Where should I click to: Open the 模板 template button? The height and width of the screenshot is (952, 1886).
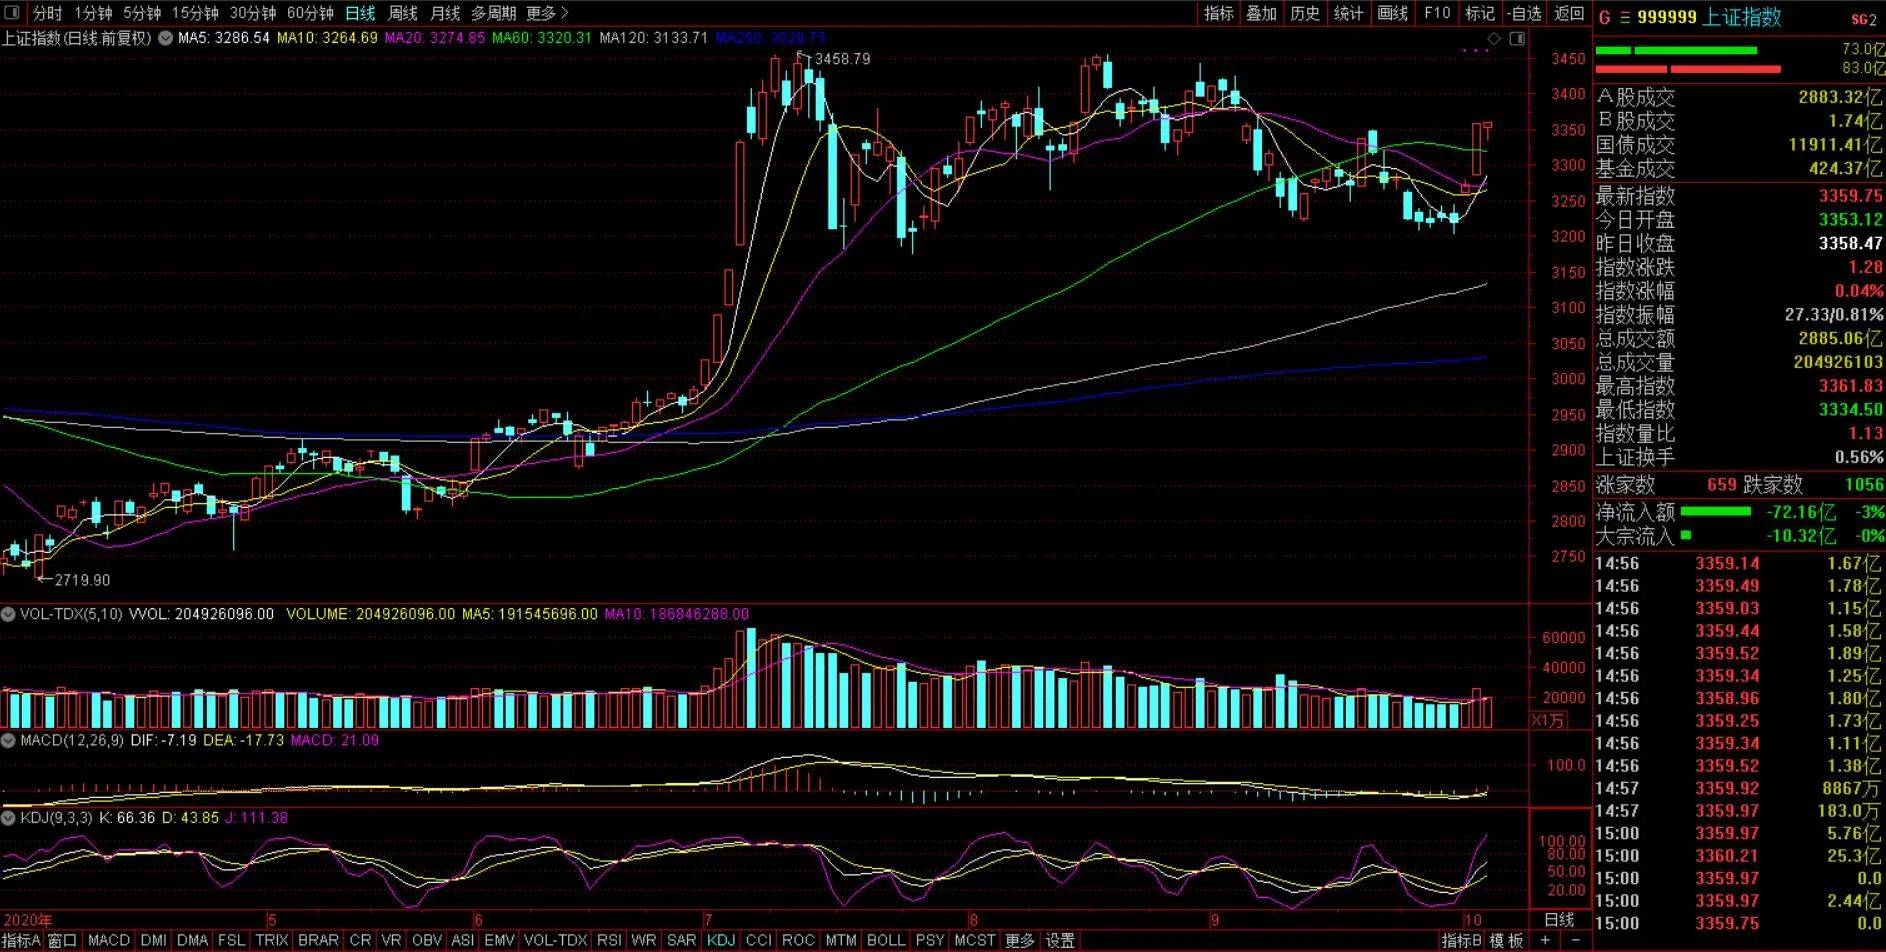pyautogui.click(x=1507, y=941)
